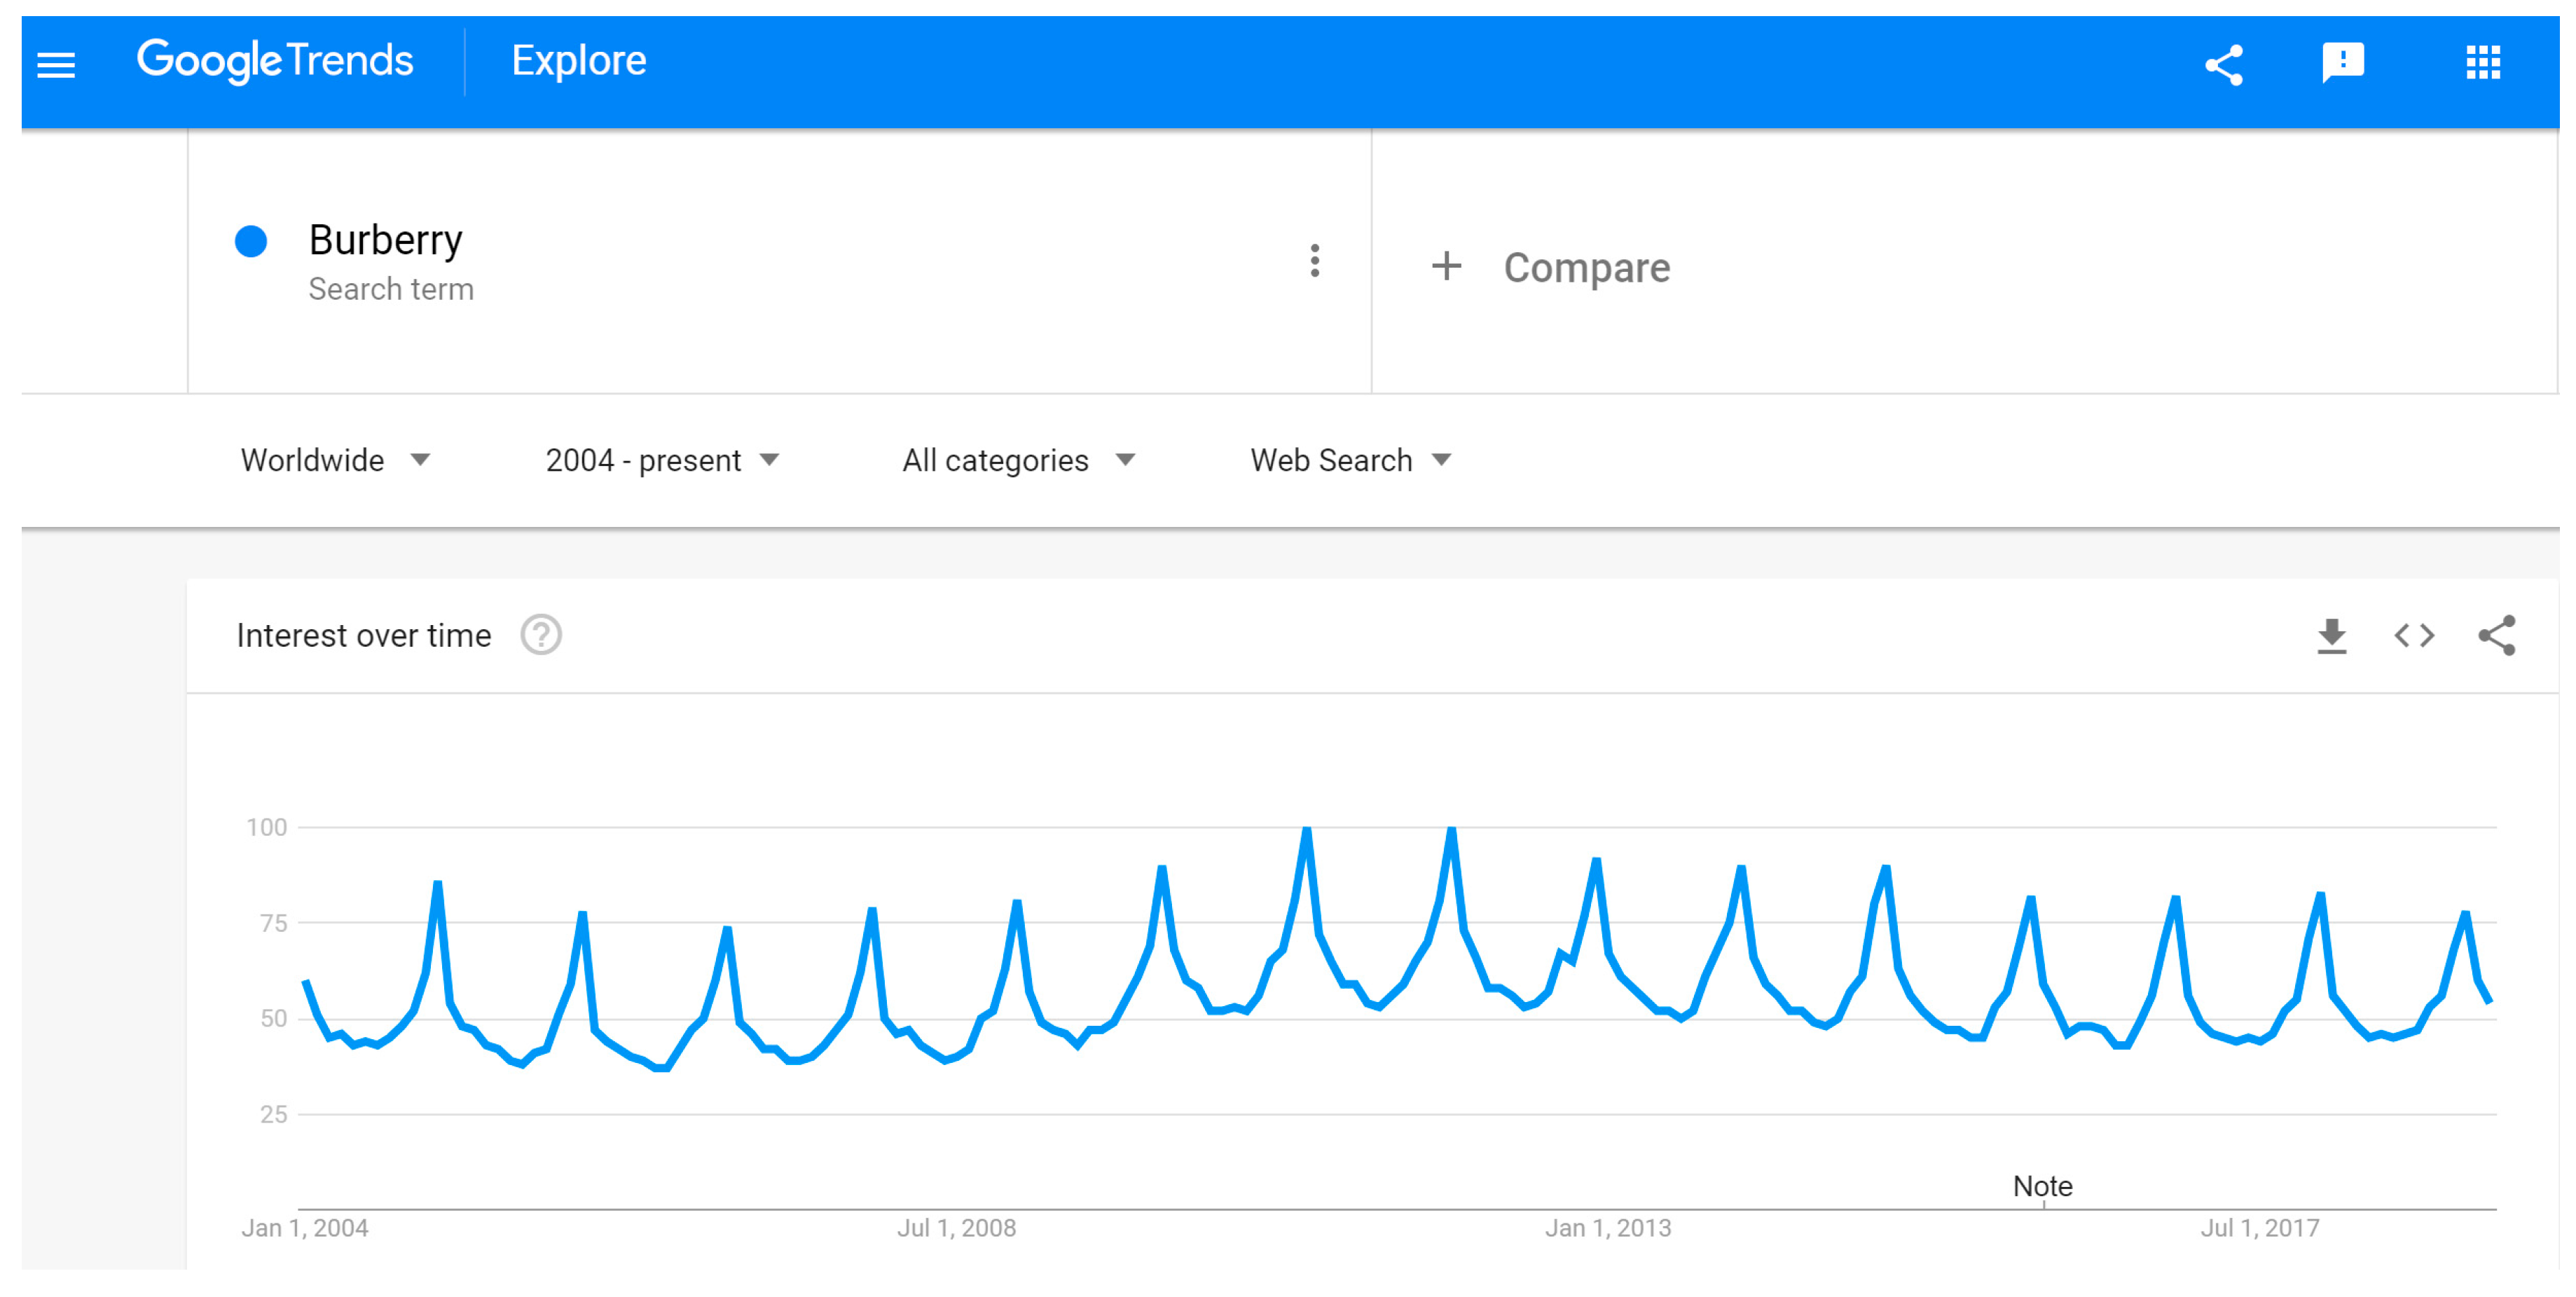Expand the All categories dropdown

pyautogui.click(x=1018, y=460)
